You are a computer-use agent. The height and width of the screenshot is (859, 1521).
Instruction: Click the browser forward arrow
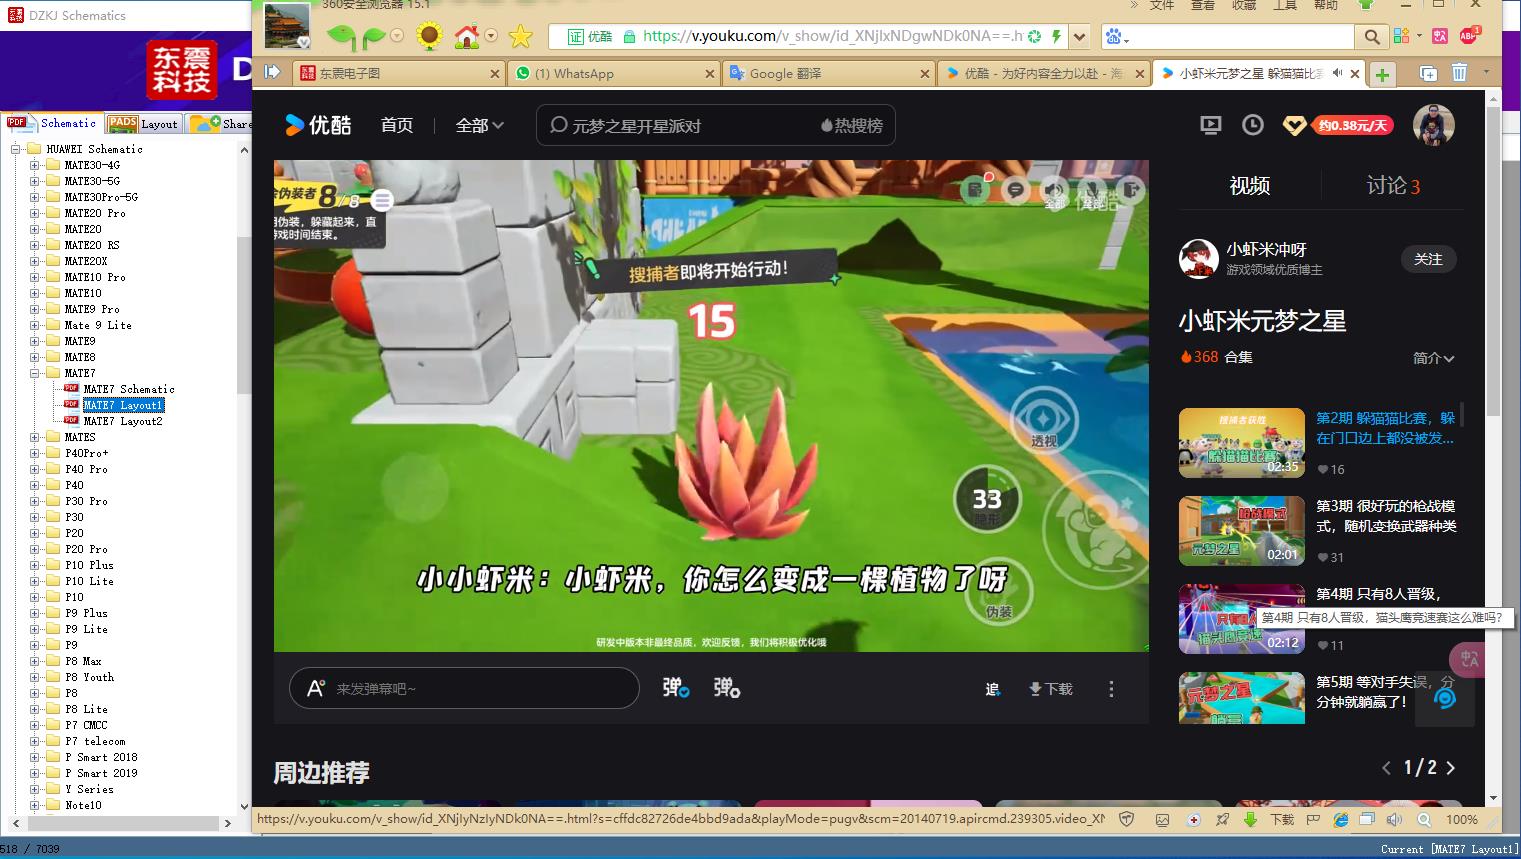coord(374,37)
